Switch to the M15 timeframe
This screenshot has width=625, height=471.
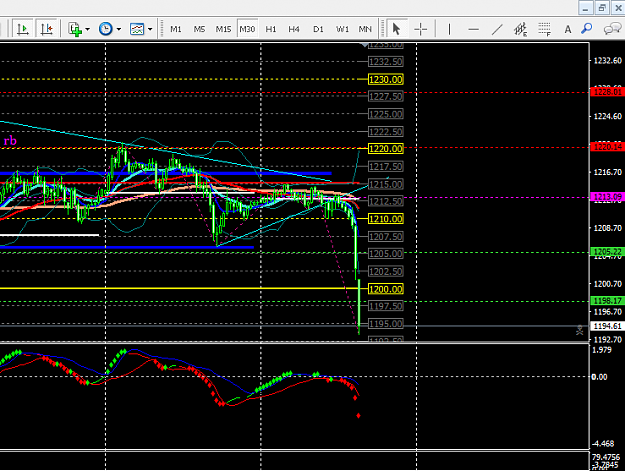point(223,29)
